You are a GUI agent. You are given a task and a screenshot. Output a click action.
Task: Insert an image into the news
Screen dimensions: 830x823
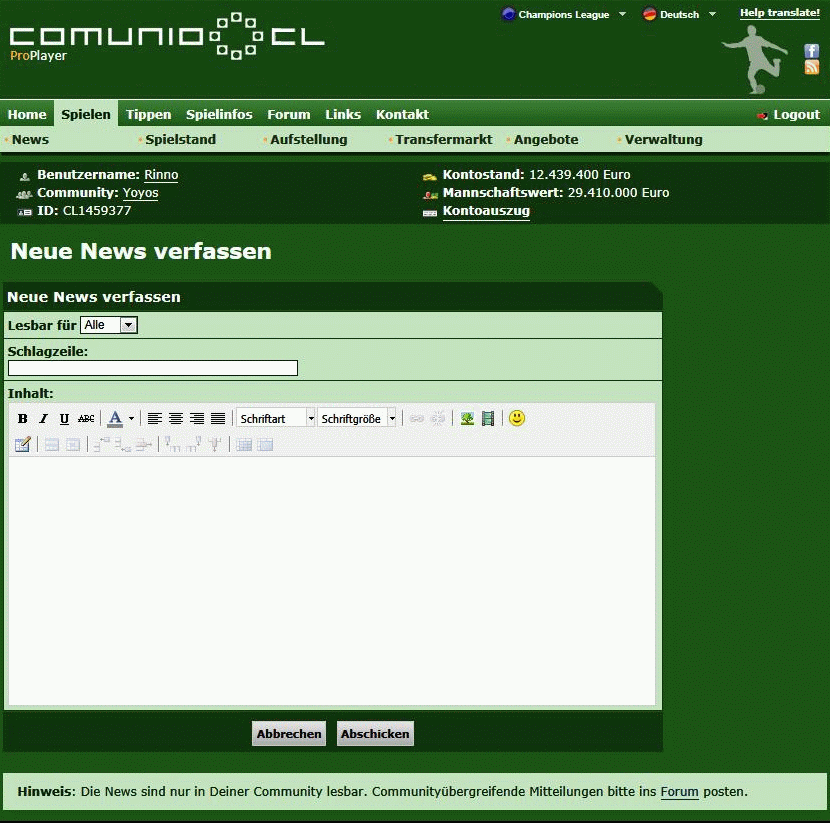(x=467, y=419)
